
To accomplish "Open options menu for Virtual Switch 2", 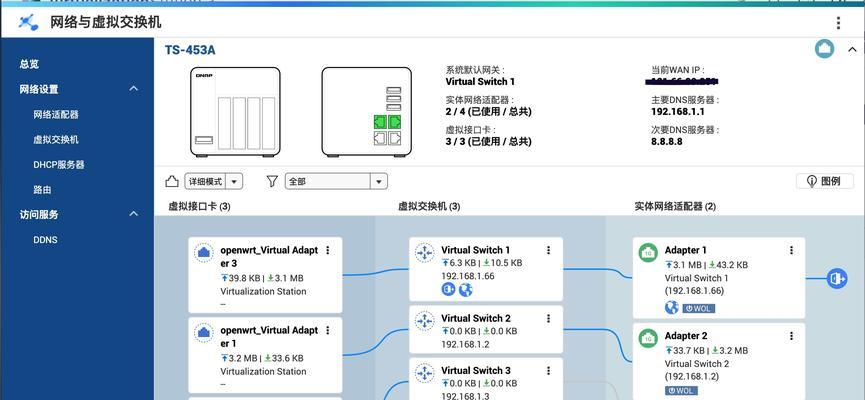I will 548,318.
